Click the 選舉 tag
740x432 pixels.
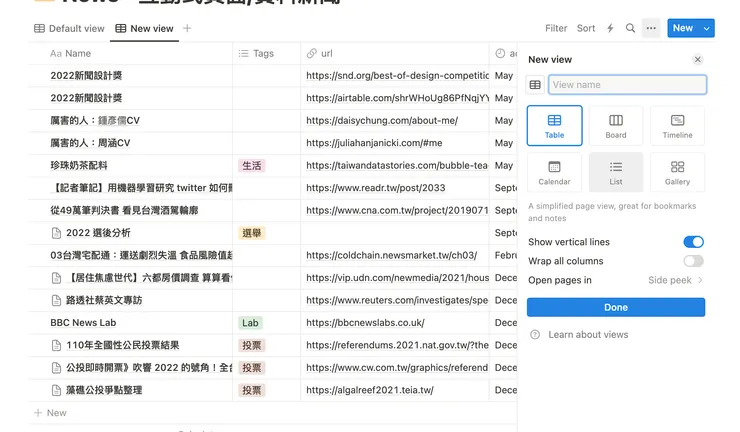tap(252, 233)
